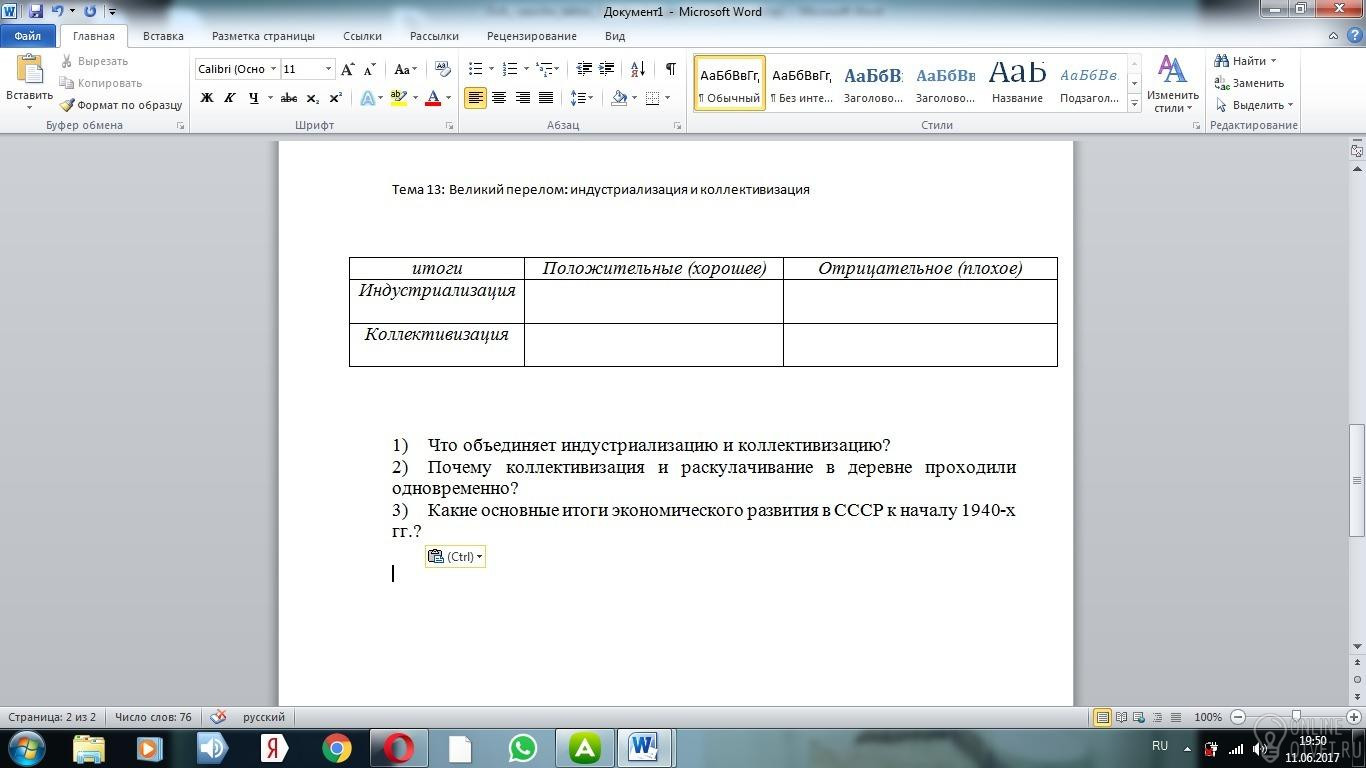Click the Найти button
Image resolution: width=1366 pixels, height=768 pixels.
point(1248,61)
